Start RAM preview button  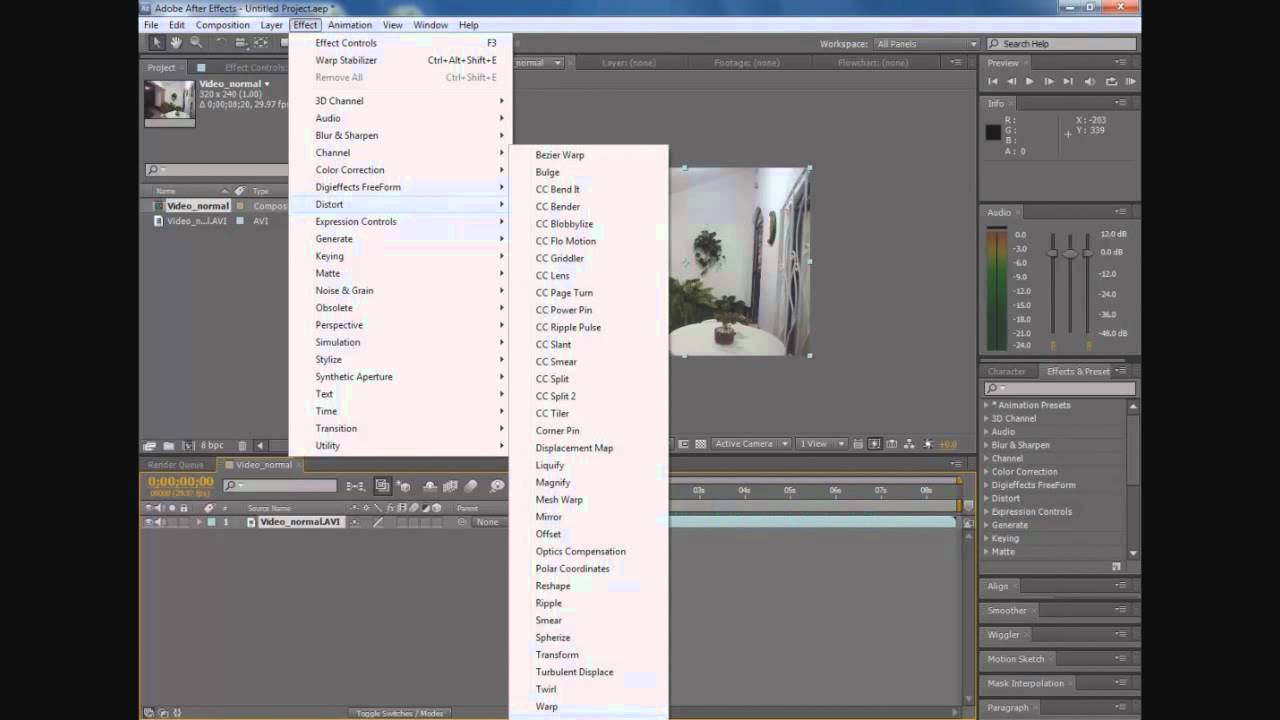pos(1130,81)
